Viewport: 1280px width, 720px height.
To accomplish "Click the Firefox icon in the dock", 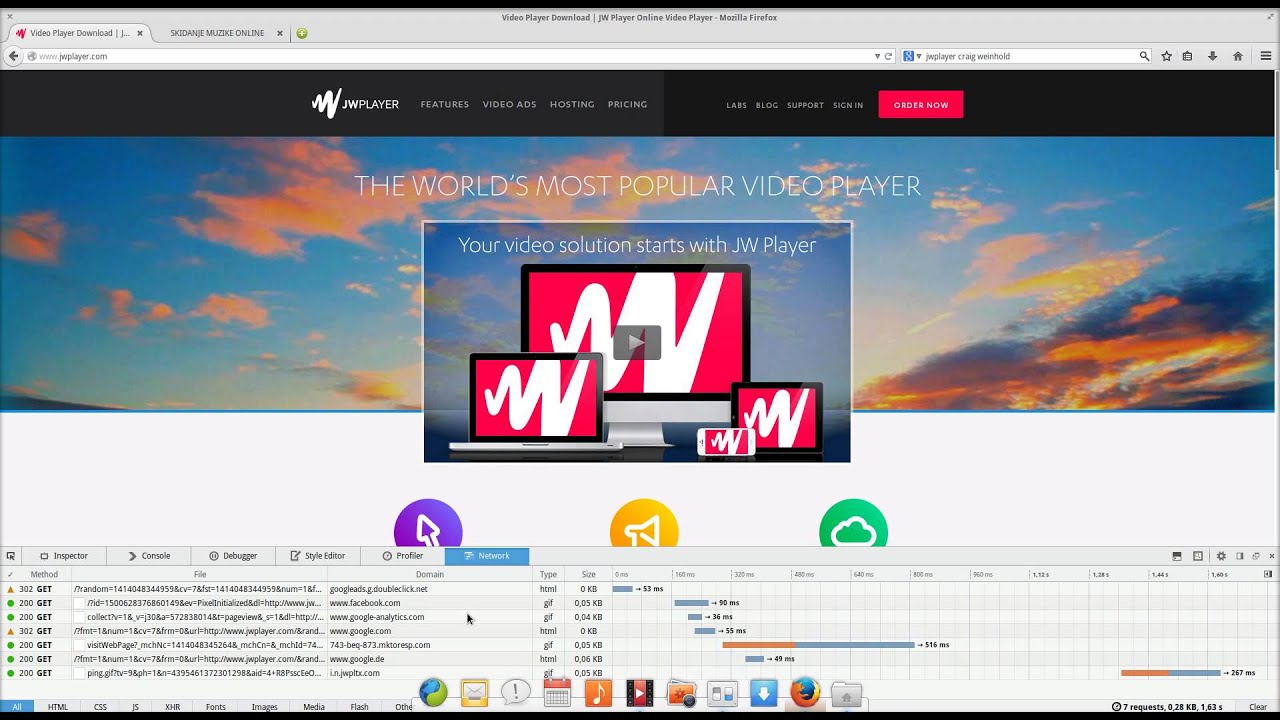I will pos(805,692).
